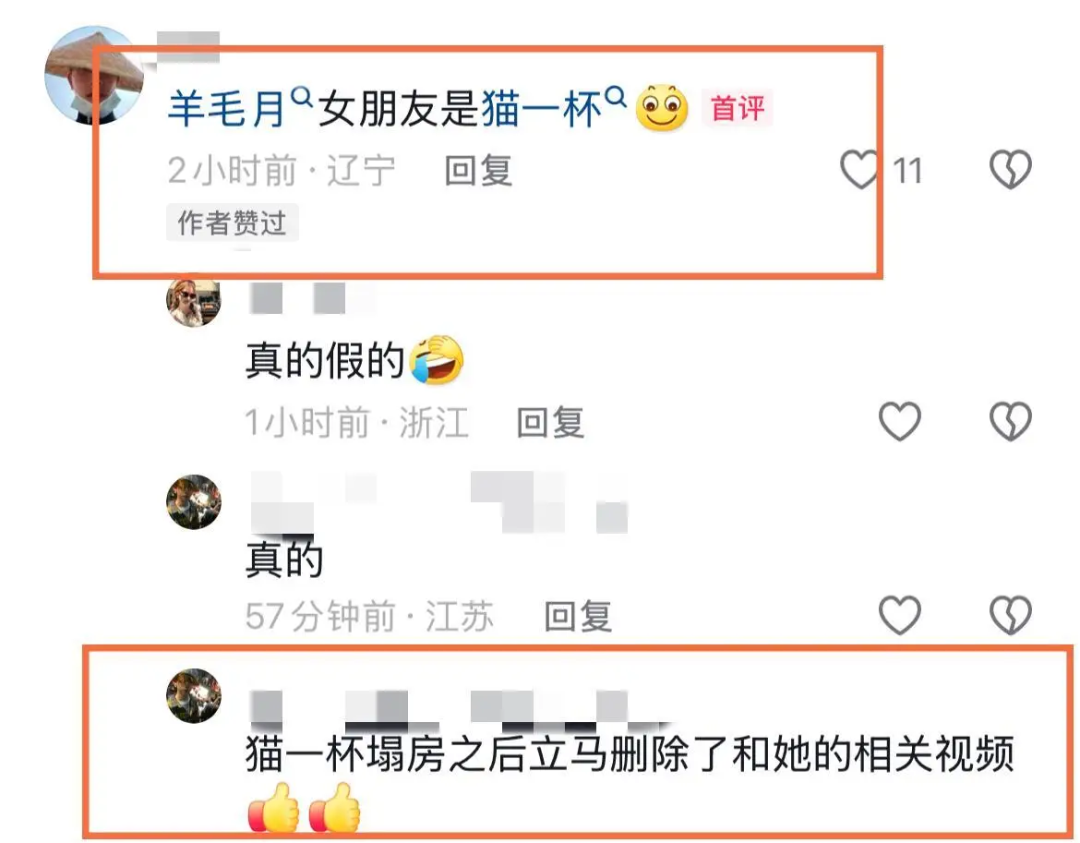Reply to the 2小时前 辽宁 comment
Image resolution: width=1080 pixels, height=843 pixels.
[479, 171]
